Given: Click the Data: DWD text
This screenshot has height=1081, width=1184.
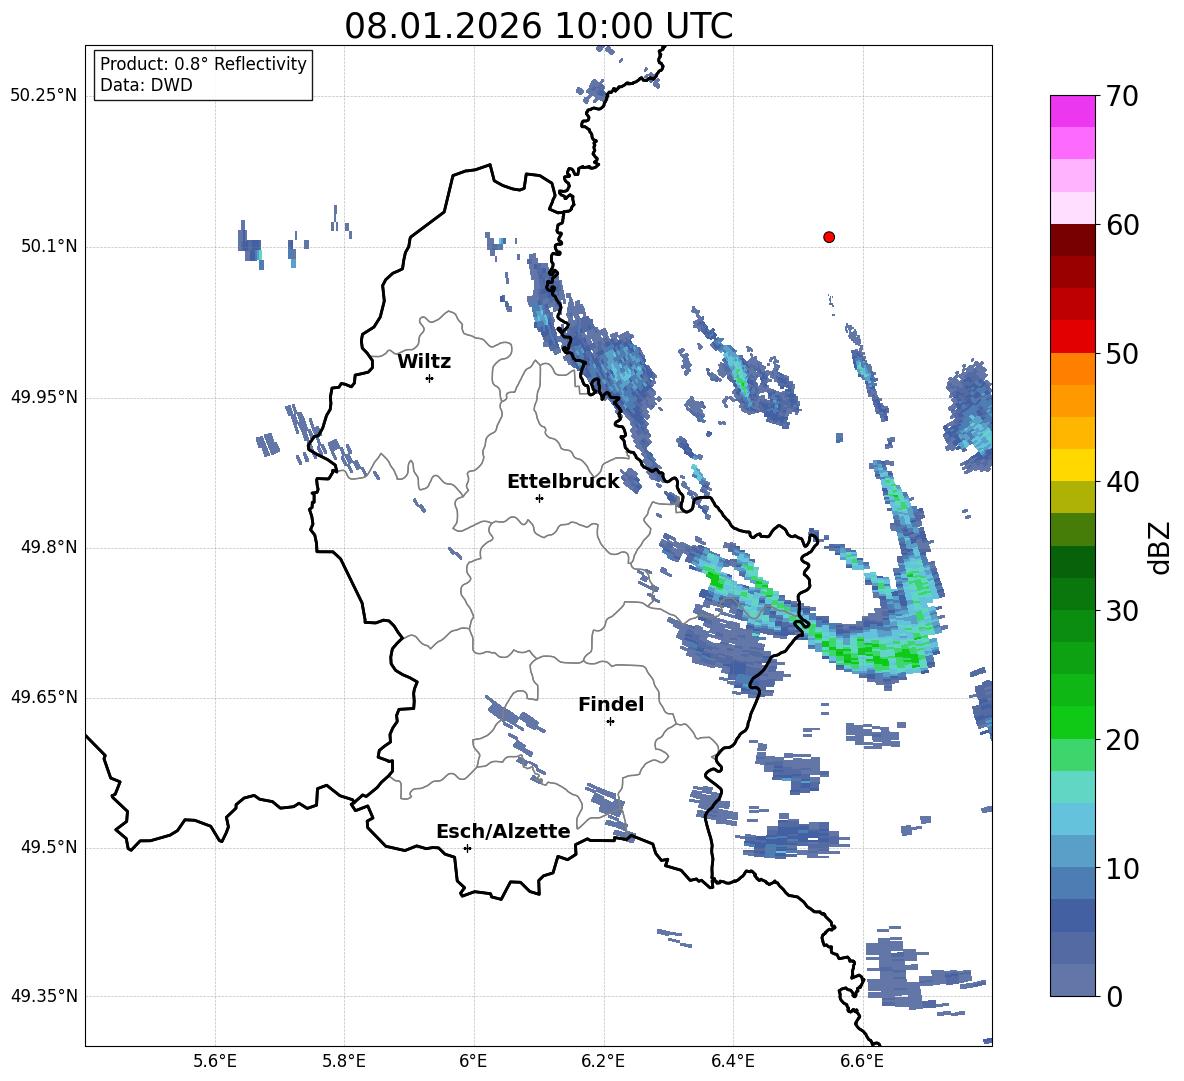Looking at the screenshot, I should click(x=146, y=85).
